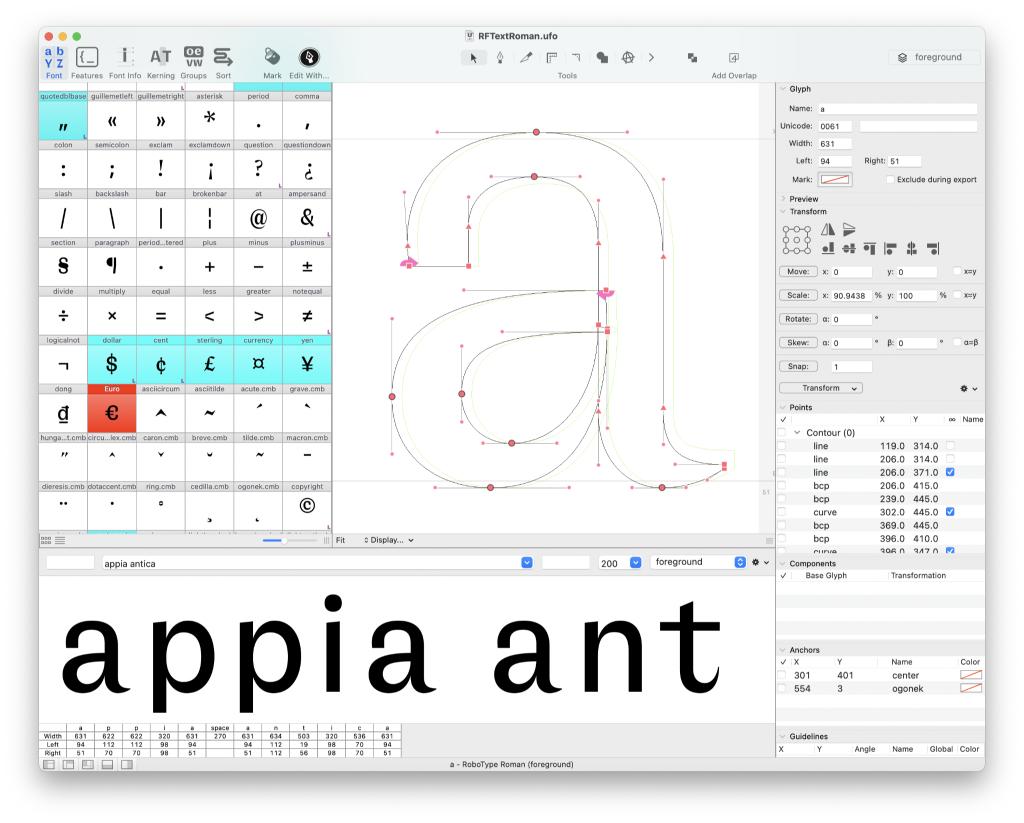Select the circled compass tool

coord(628,57)
